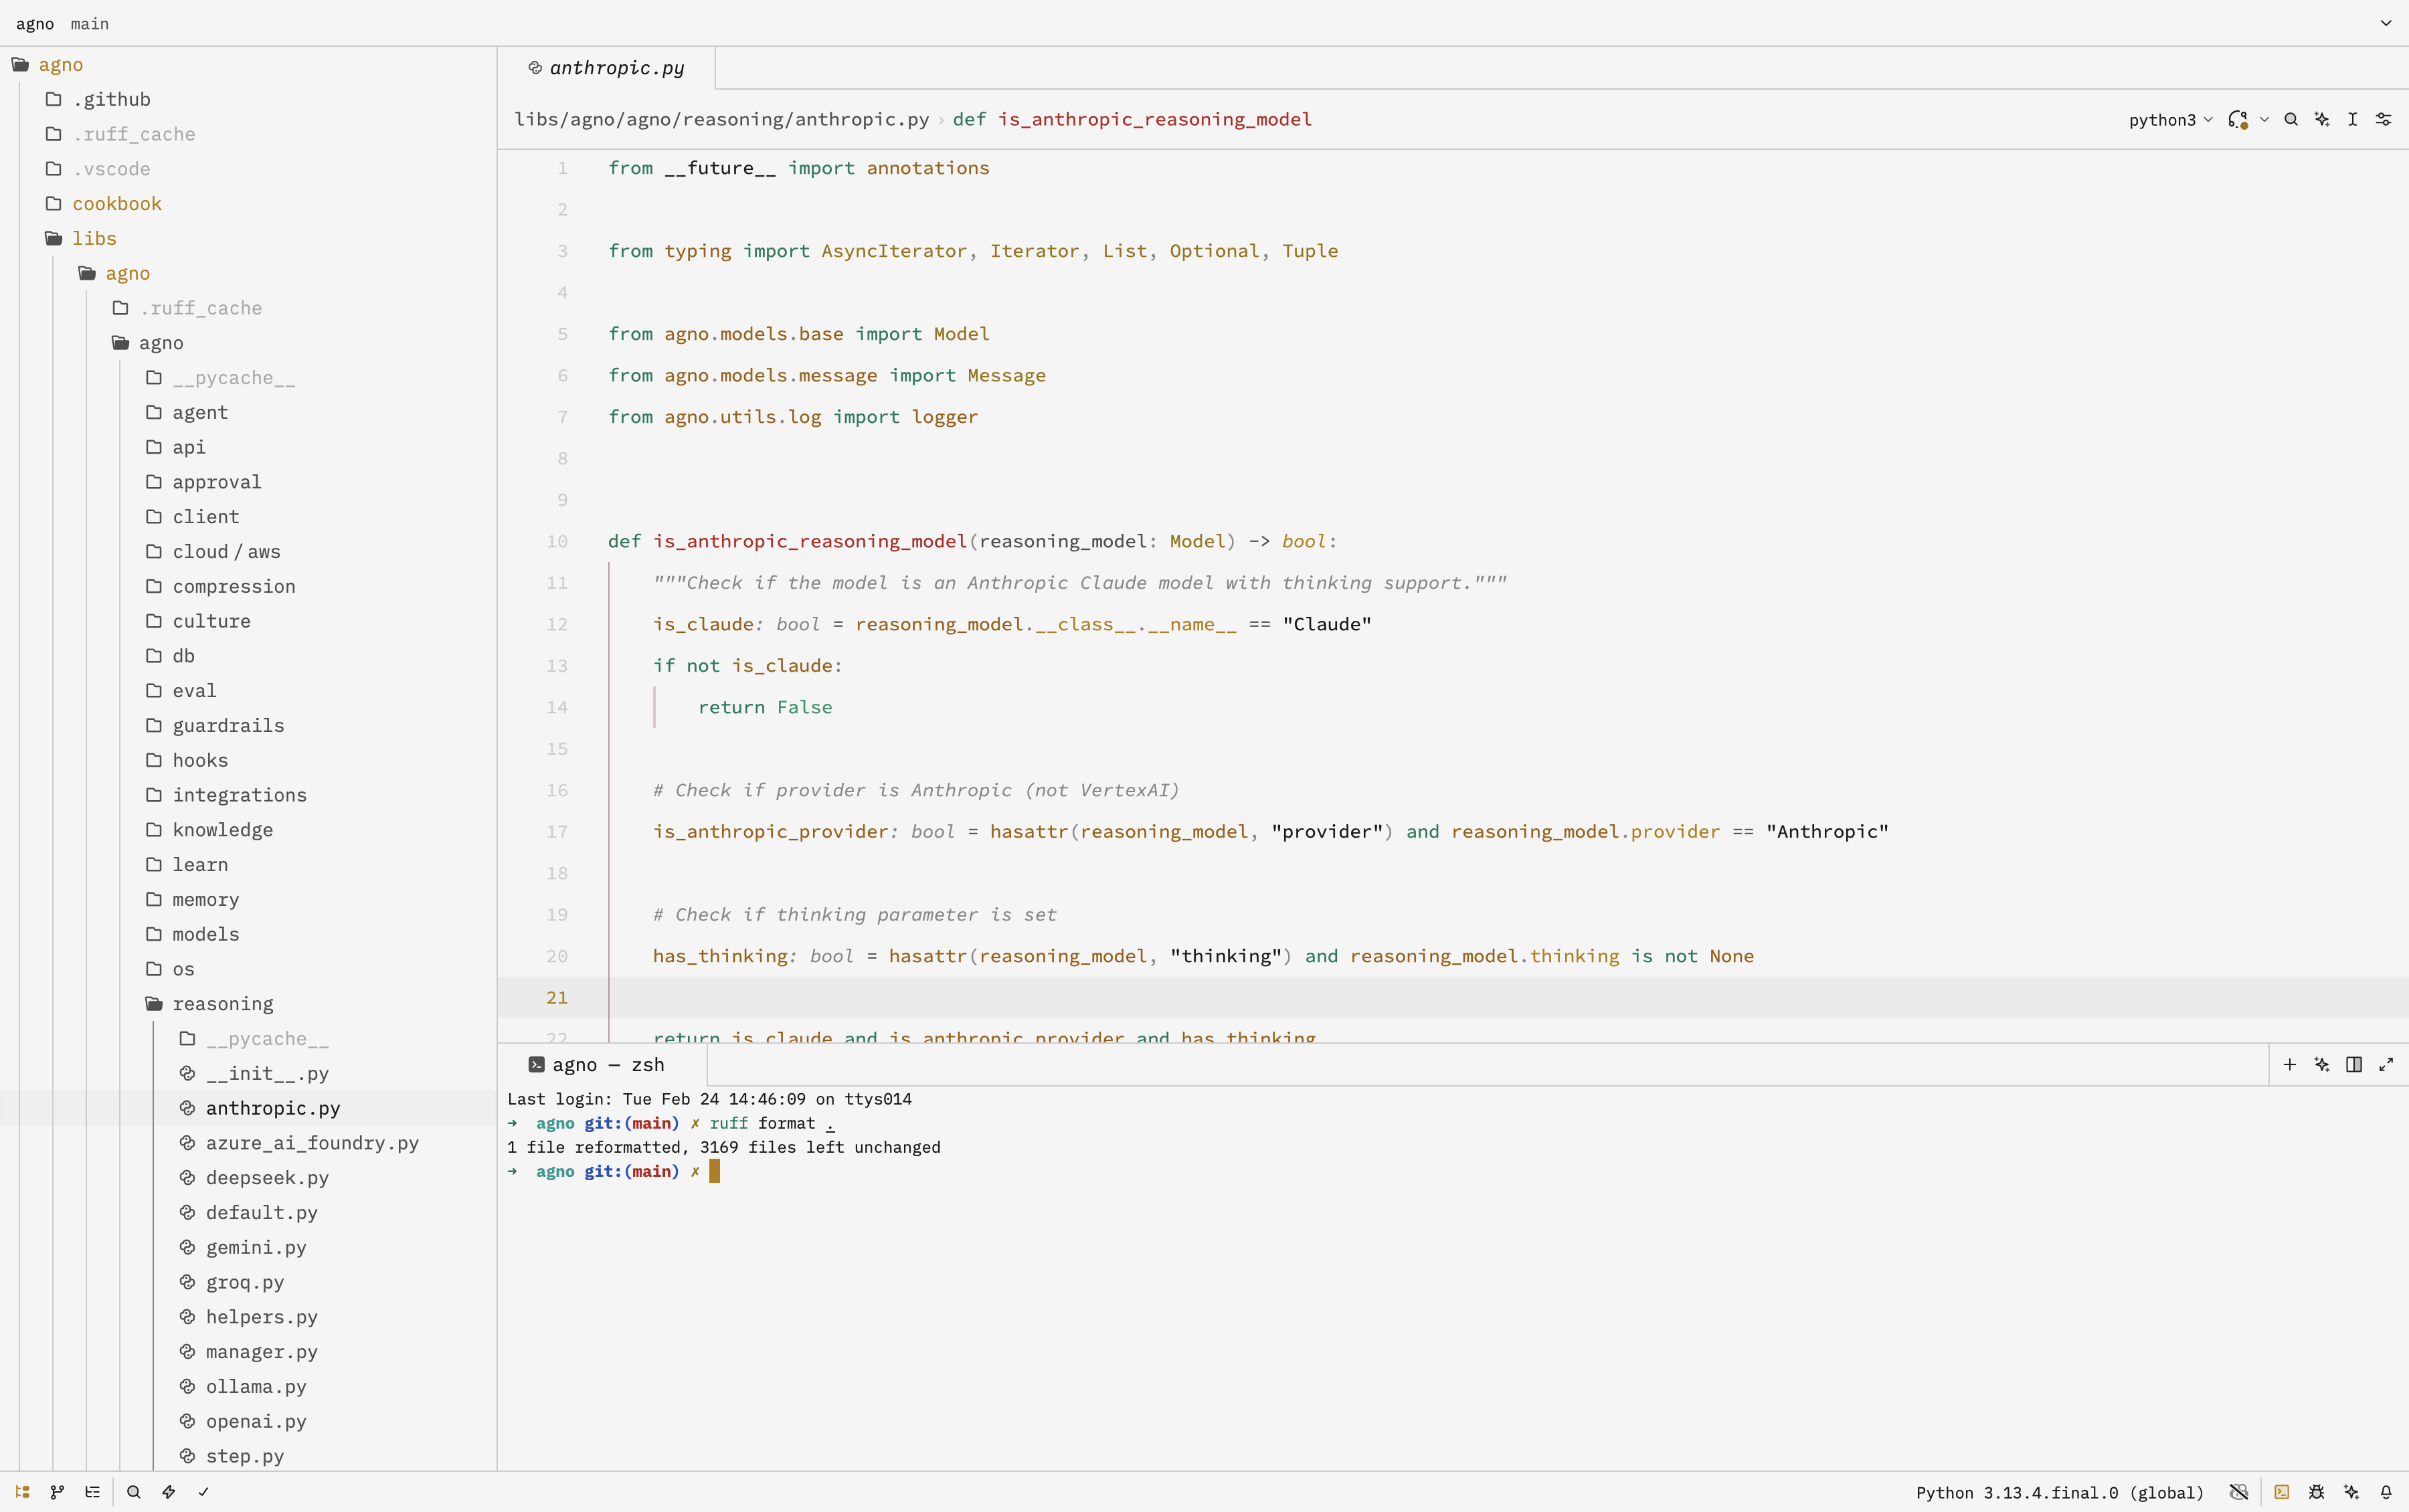Click the language server status icon
Image resolution: width=2409 pixels, height=1512 pixels.
[x=2238, y=119]
